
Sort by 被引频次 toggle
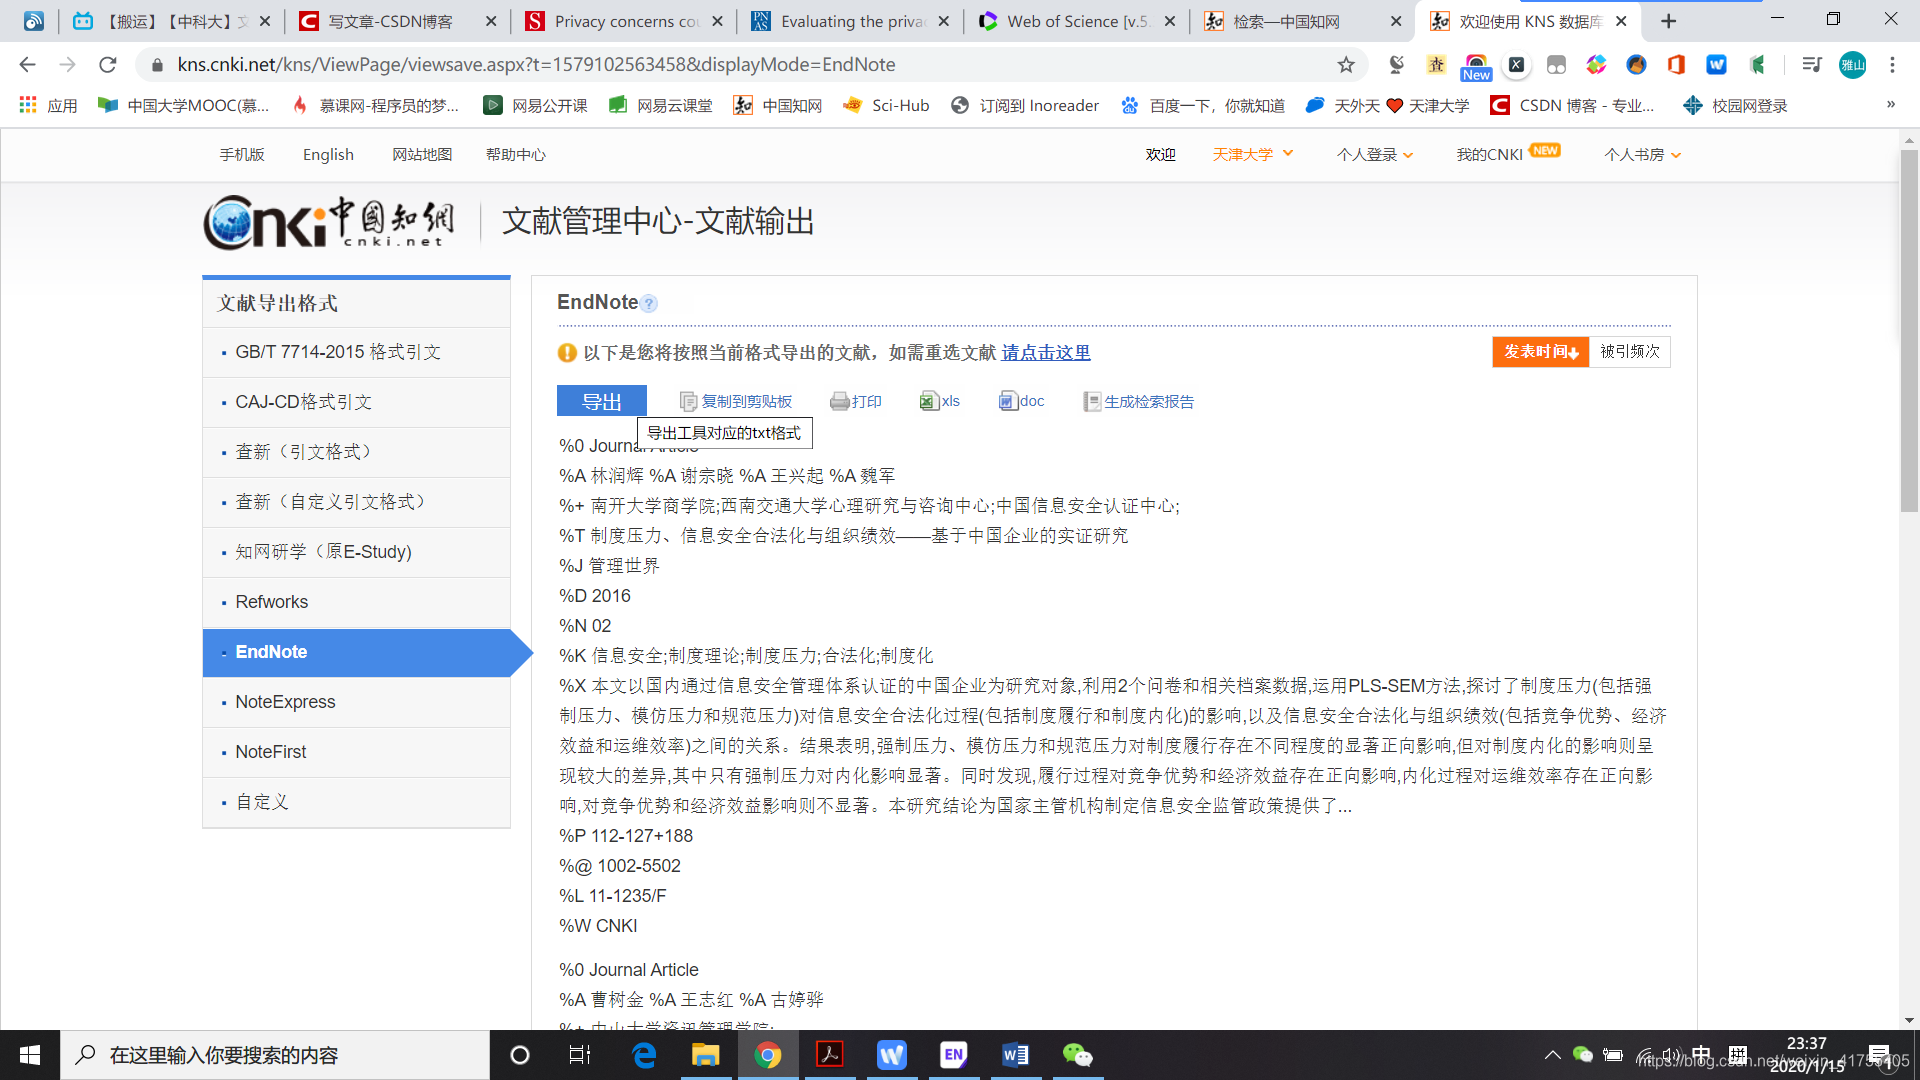1629,352
